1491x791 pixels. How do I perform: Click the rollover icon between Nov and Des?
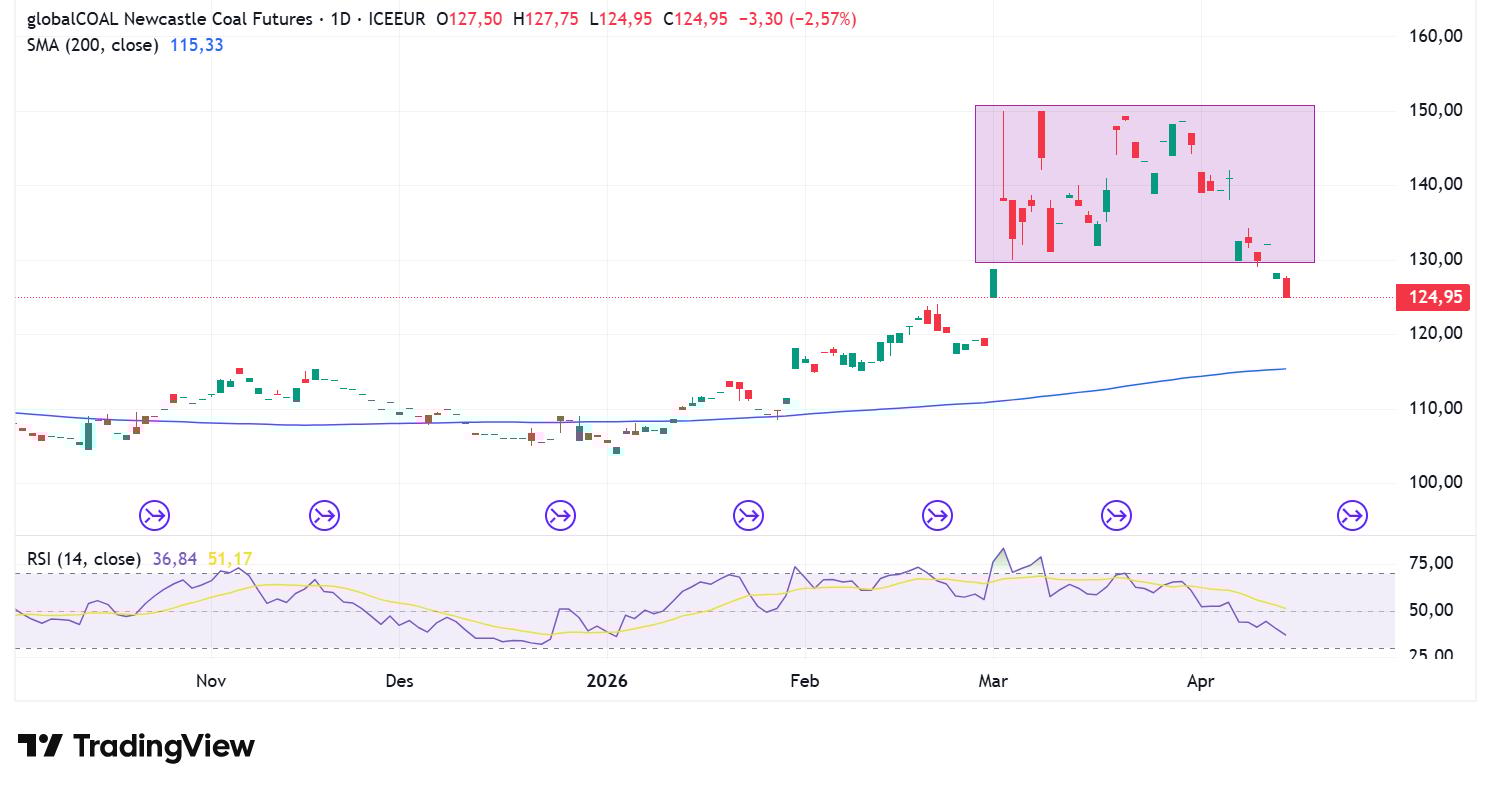(324, 516)
